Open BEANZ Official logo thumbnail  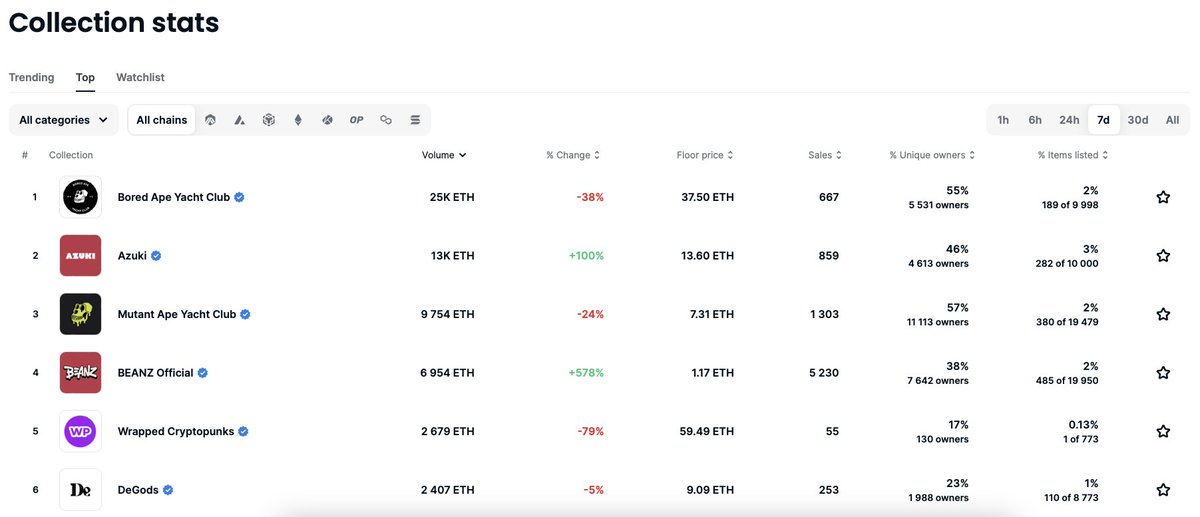click(80, 372)
